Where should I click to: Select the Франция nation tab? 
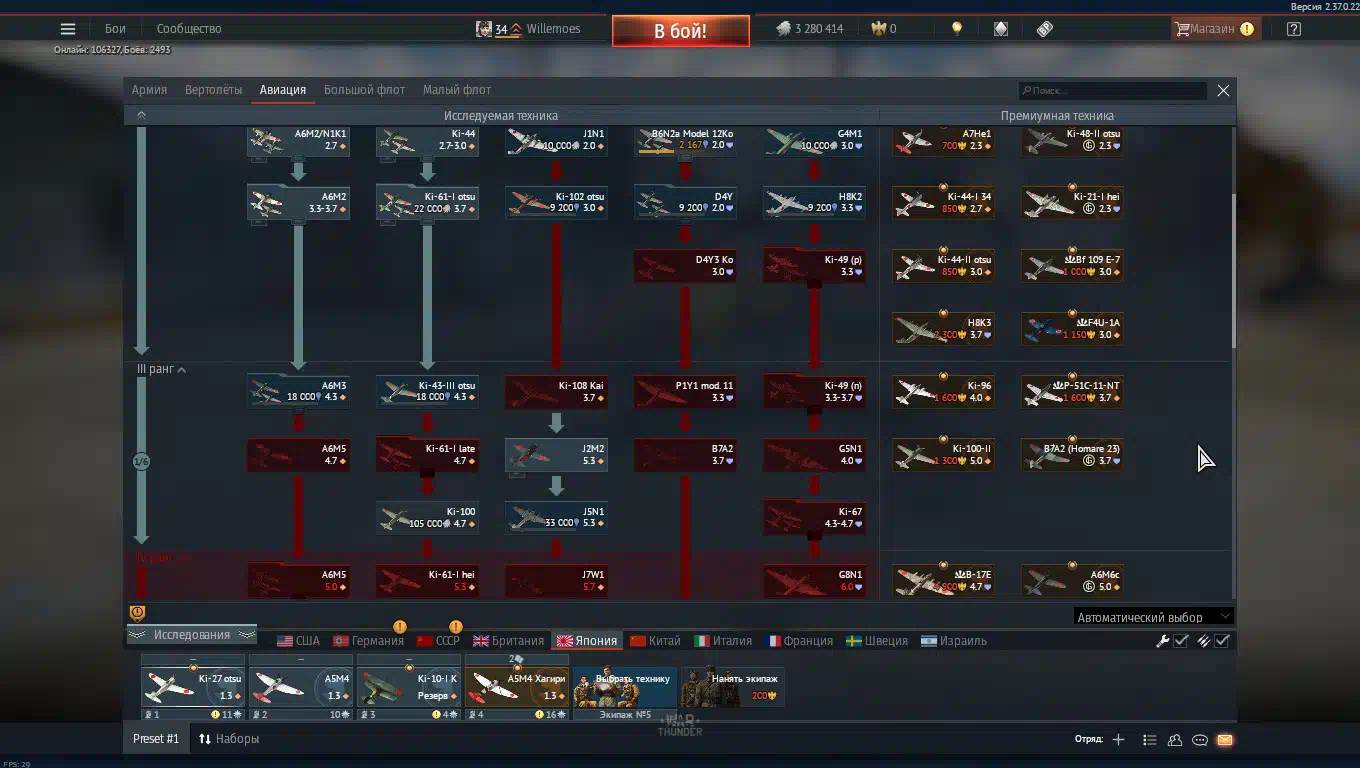tap(800, 641)
